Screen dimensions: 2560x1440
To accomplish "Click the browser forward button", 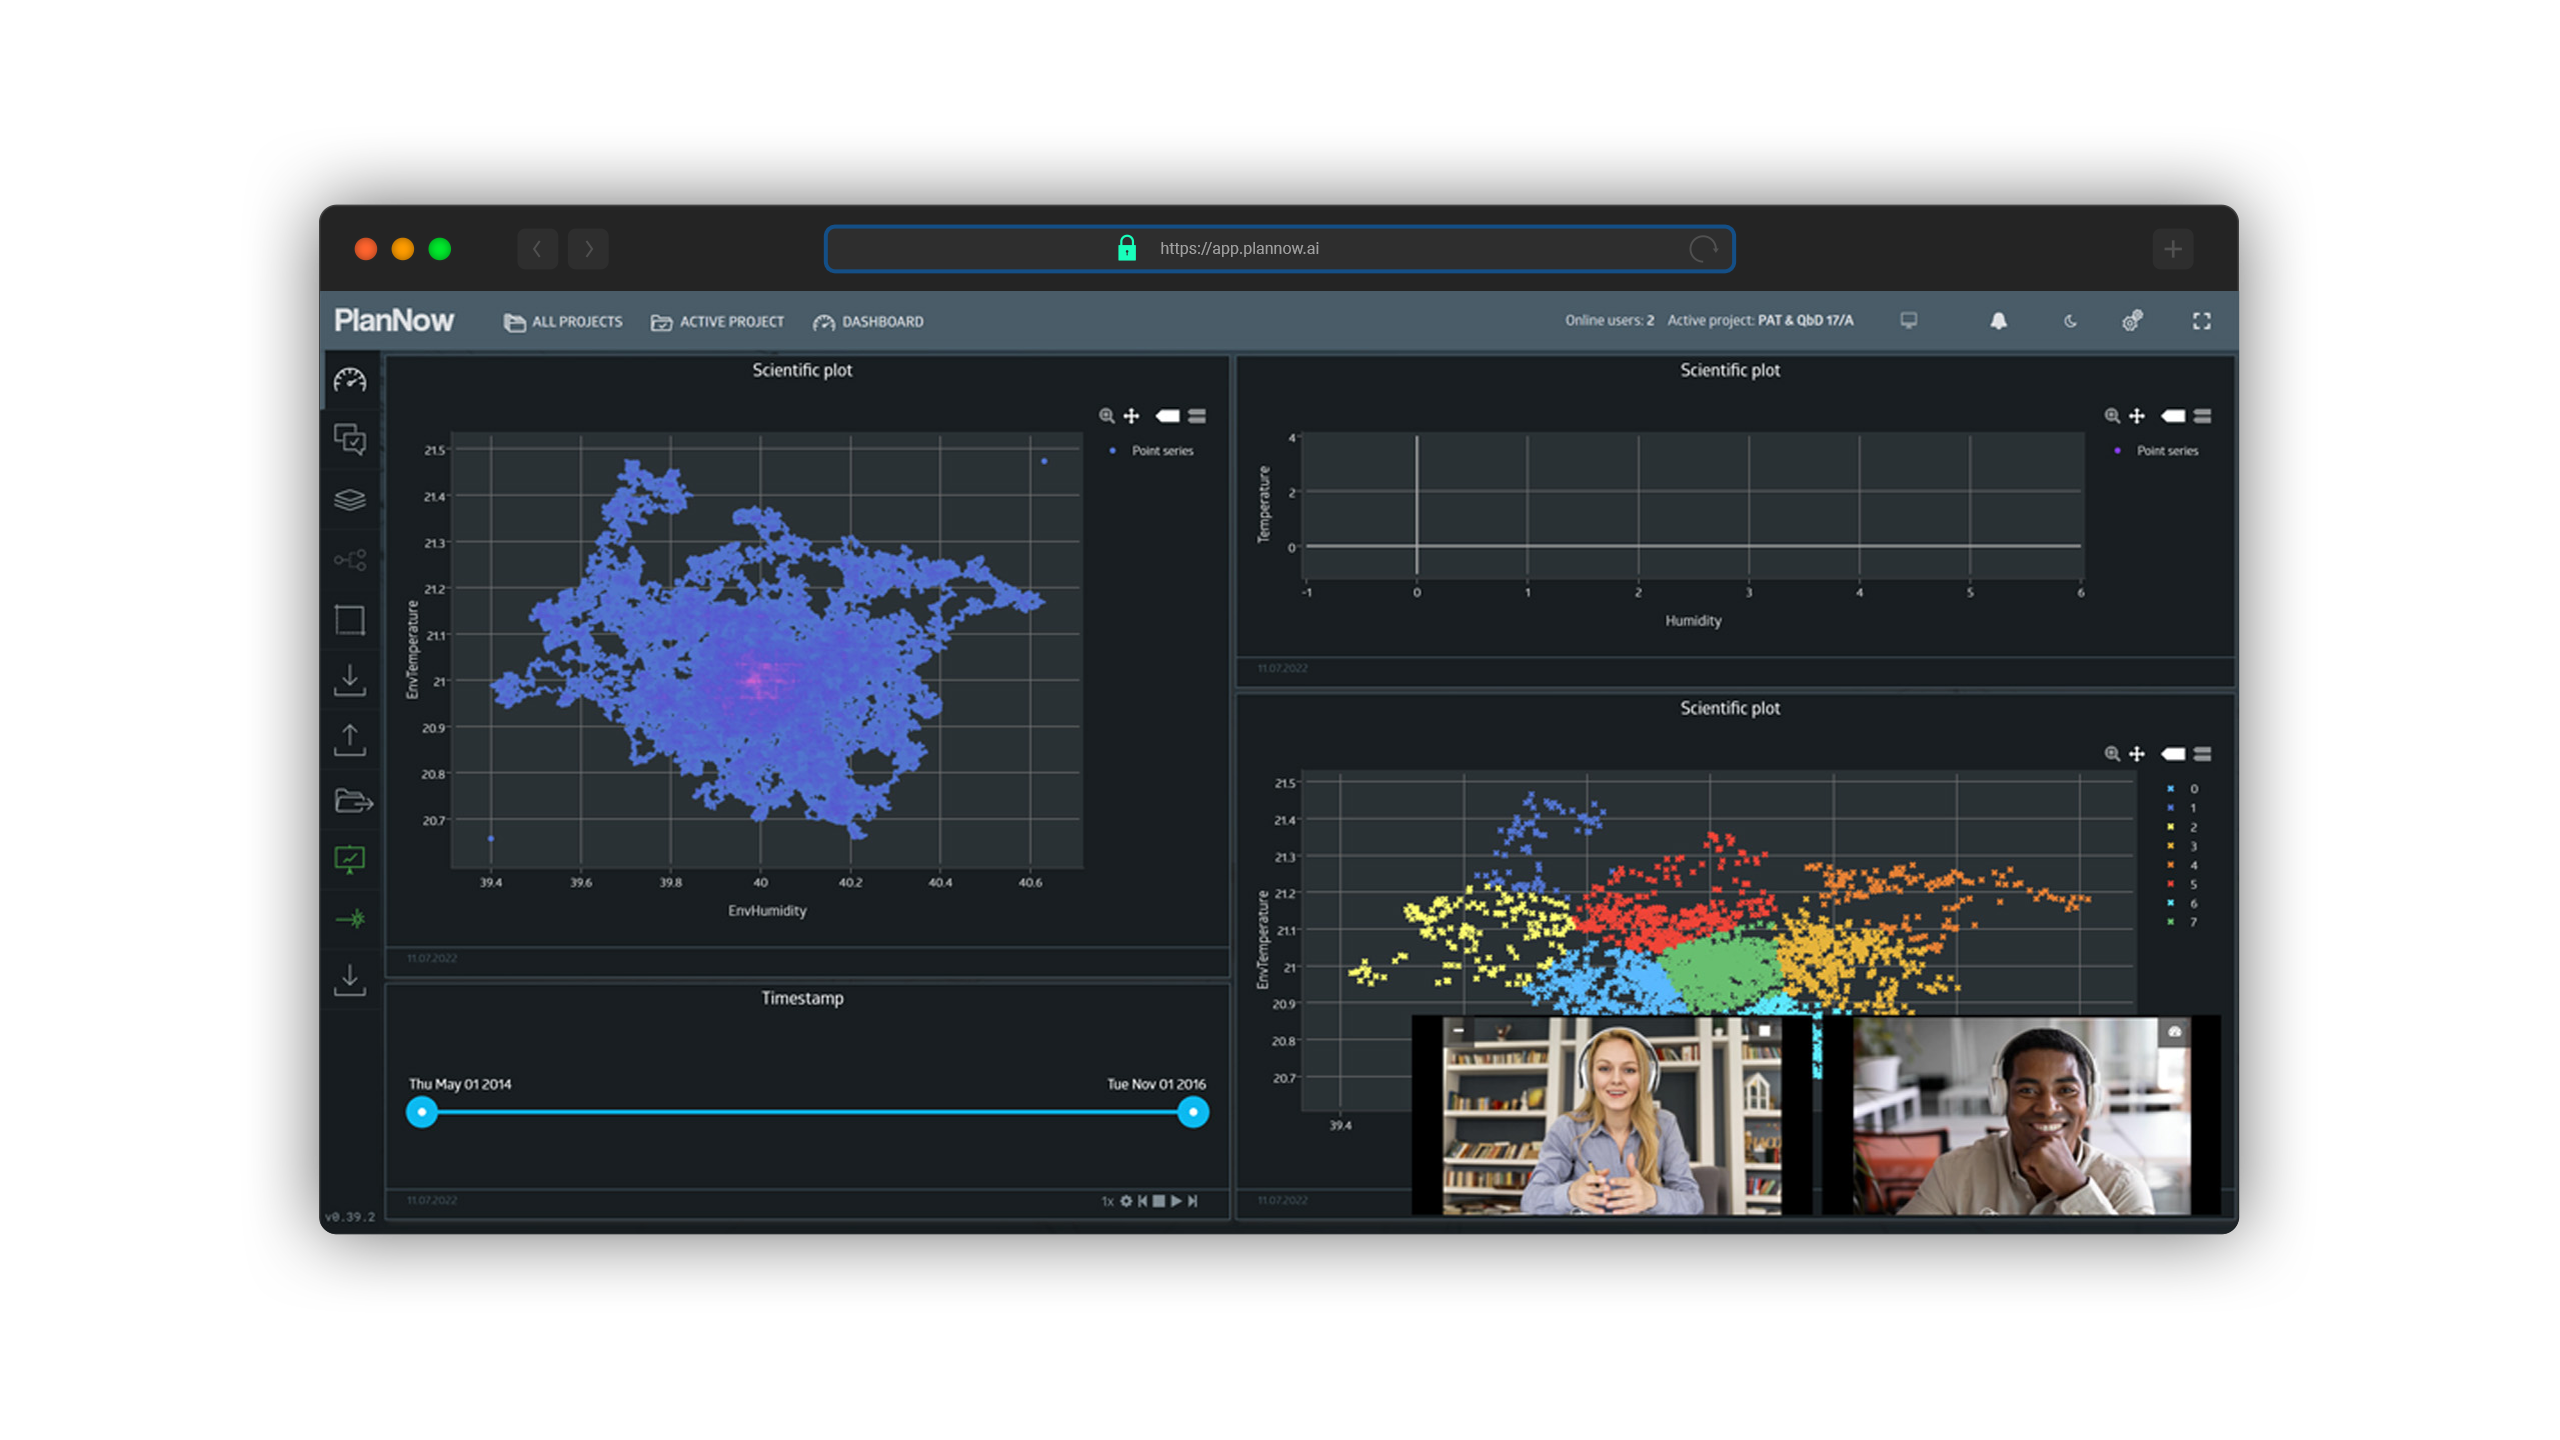I will (x=588, y=249).
